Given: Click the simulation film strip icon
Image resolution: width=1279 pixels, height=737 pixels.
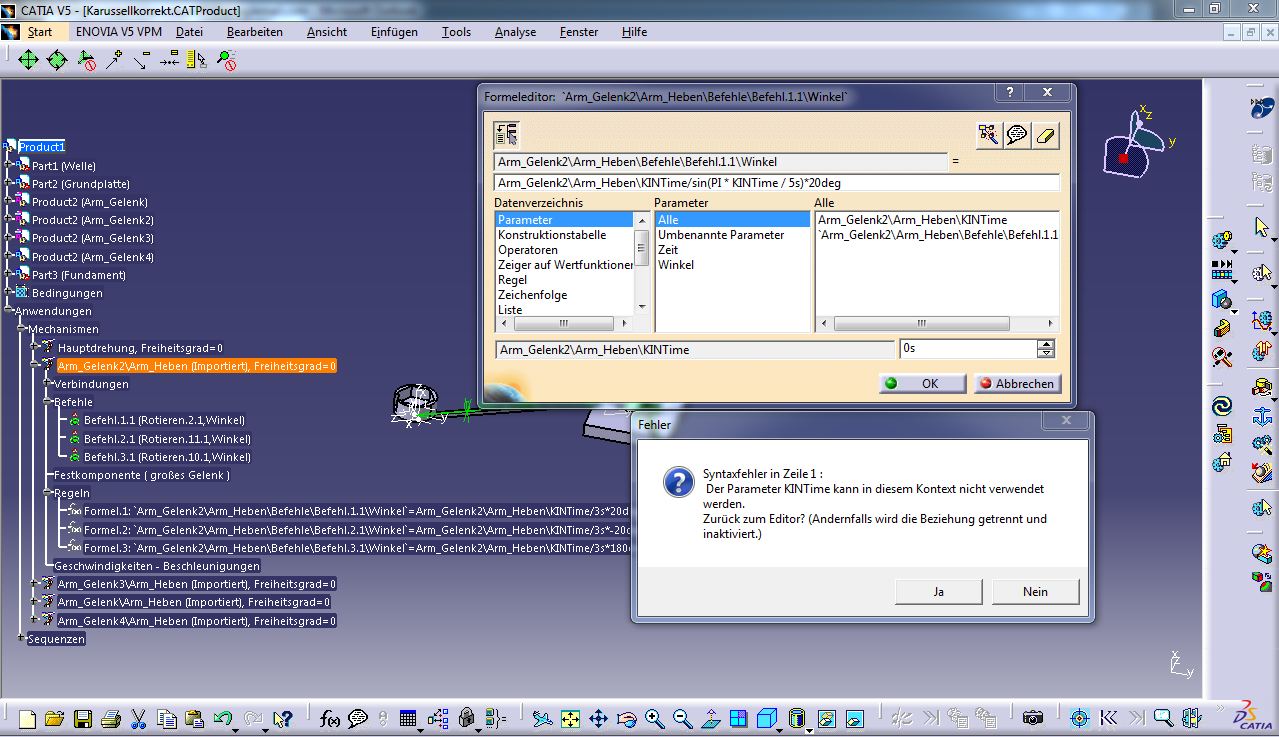Looking at the screenshot, I should coord(1222,270).
